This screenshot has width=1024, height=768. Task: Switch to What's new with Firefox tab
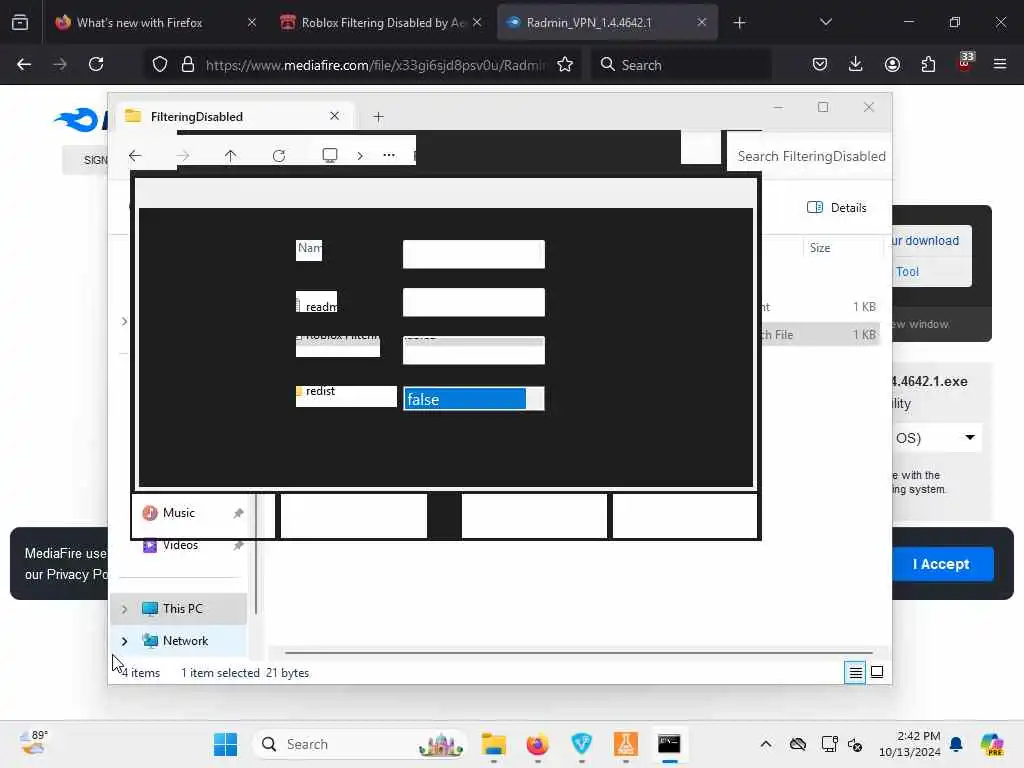click(x=139, y=22)
